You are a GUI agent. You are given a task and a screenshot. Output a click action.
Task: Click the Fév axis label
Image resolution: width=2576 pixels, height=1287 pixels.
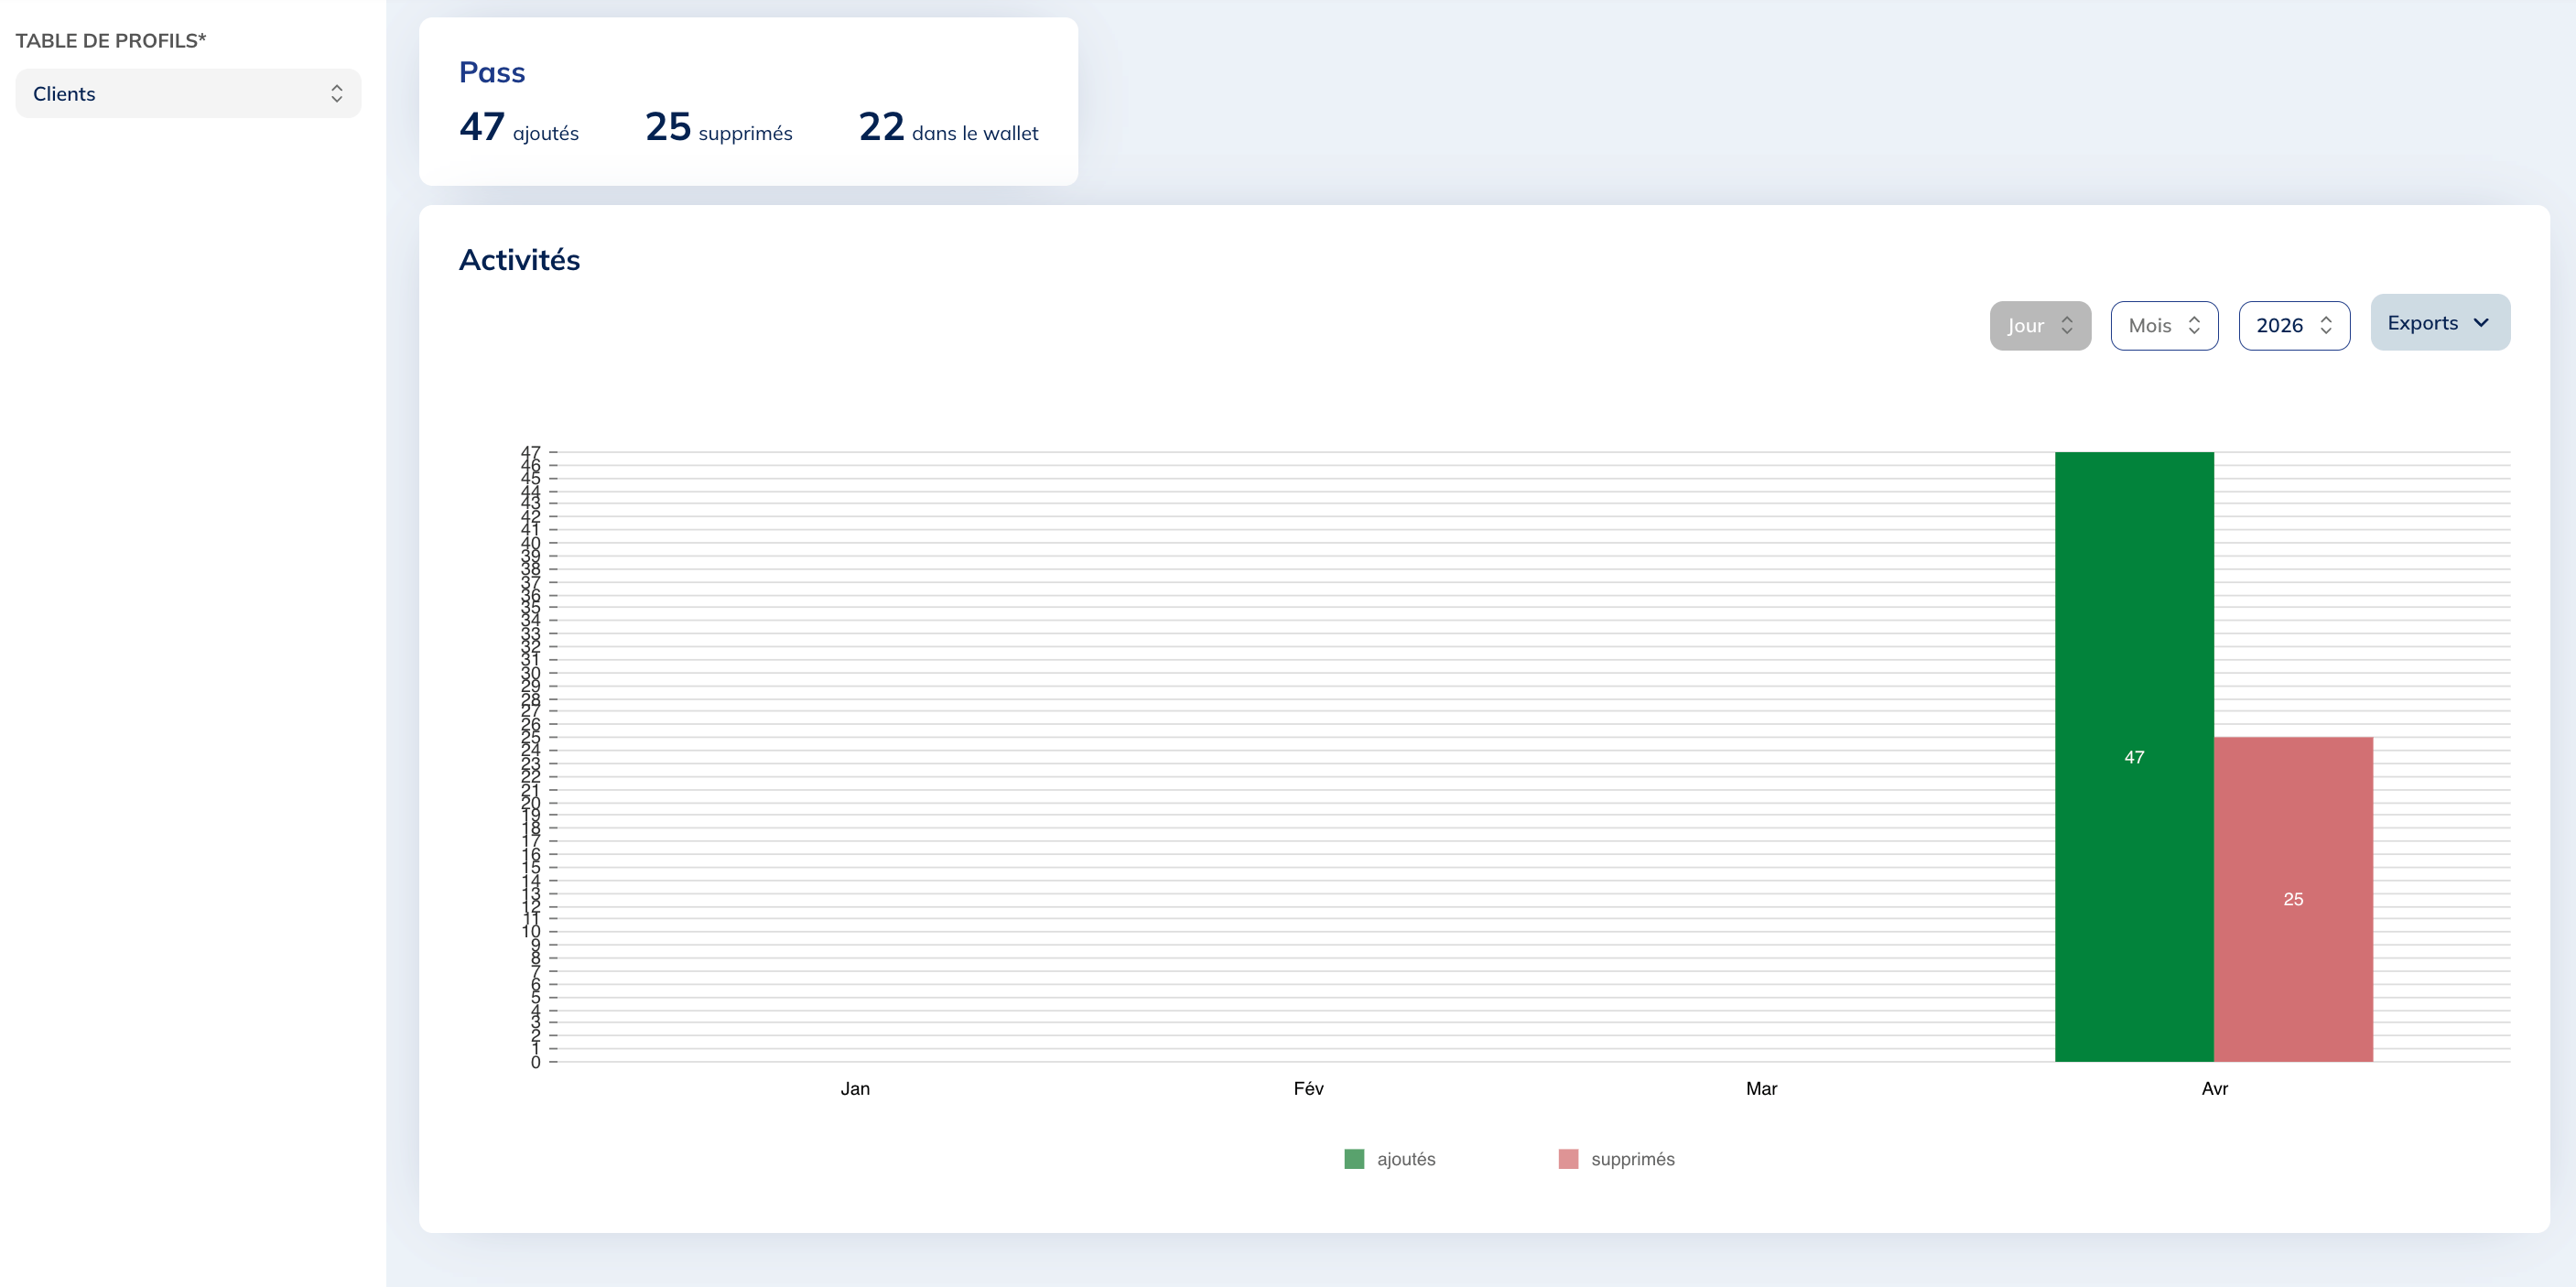[x=1308, y=1088]
